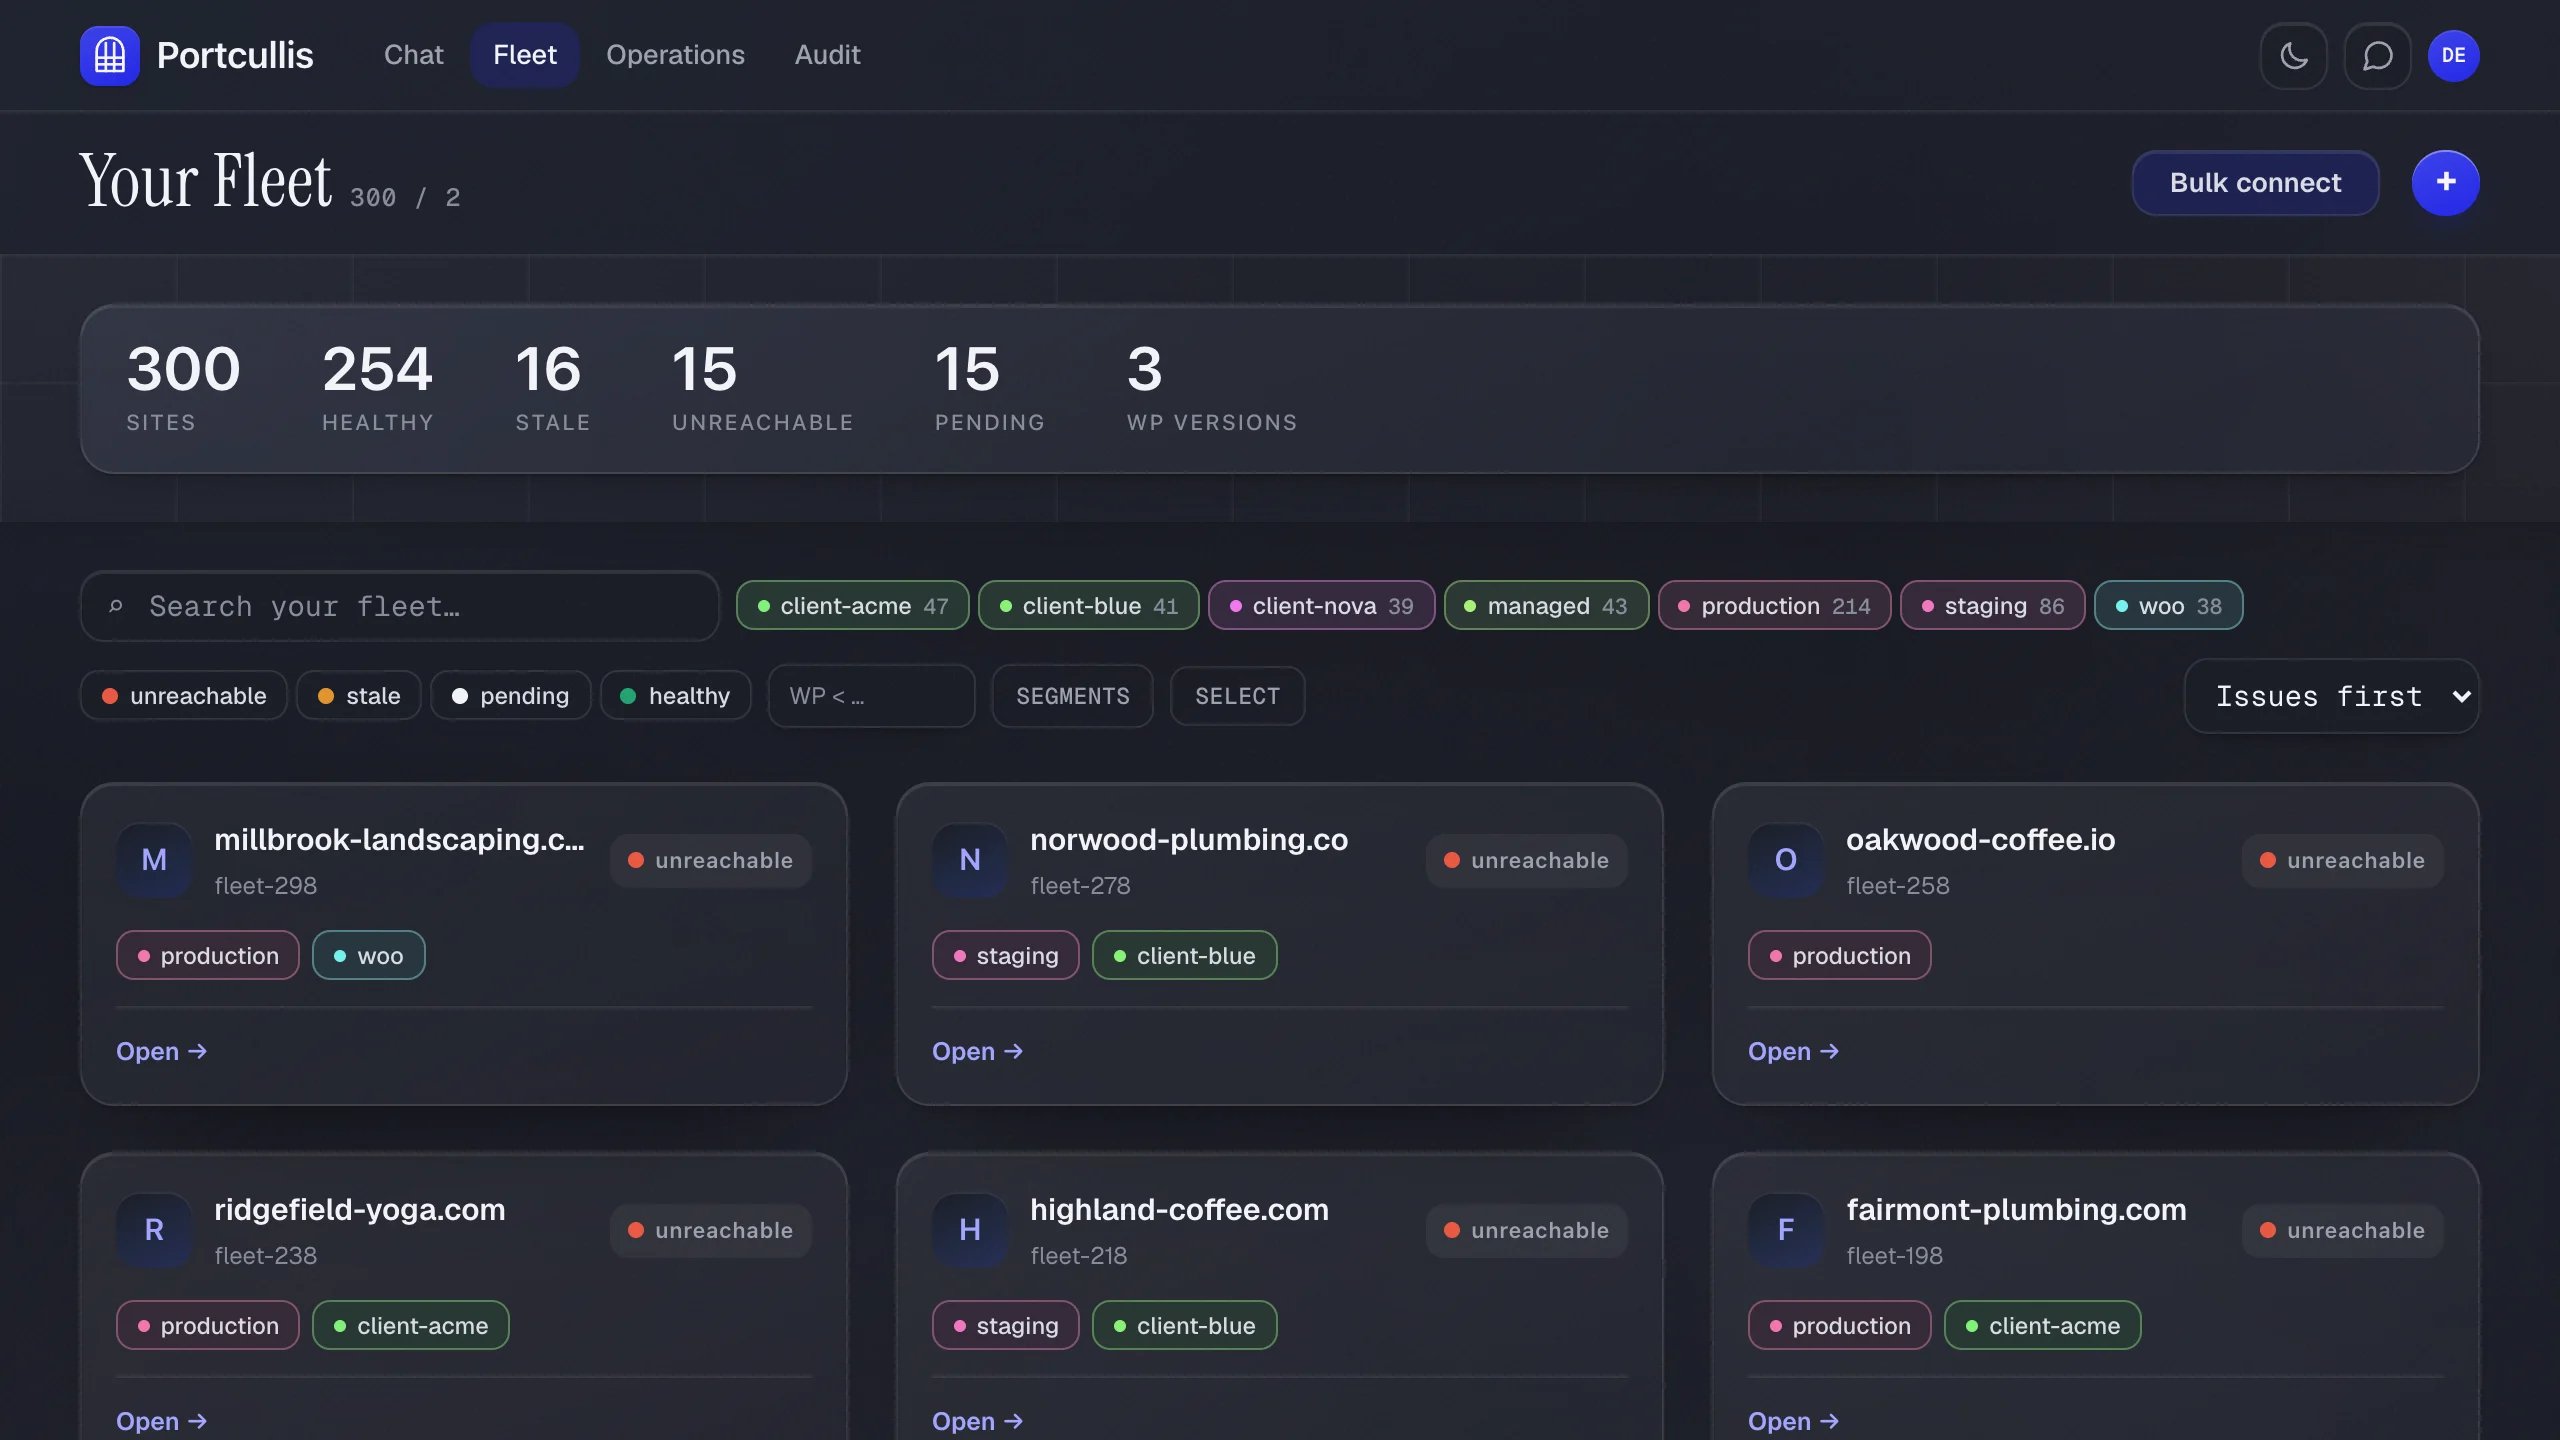2560x1440 pixels.
Task: Open the fairmont-plumbing.com site link
Action: [1794, 1421]
